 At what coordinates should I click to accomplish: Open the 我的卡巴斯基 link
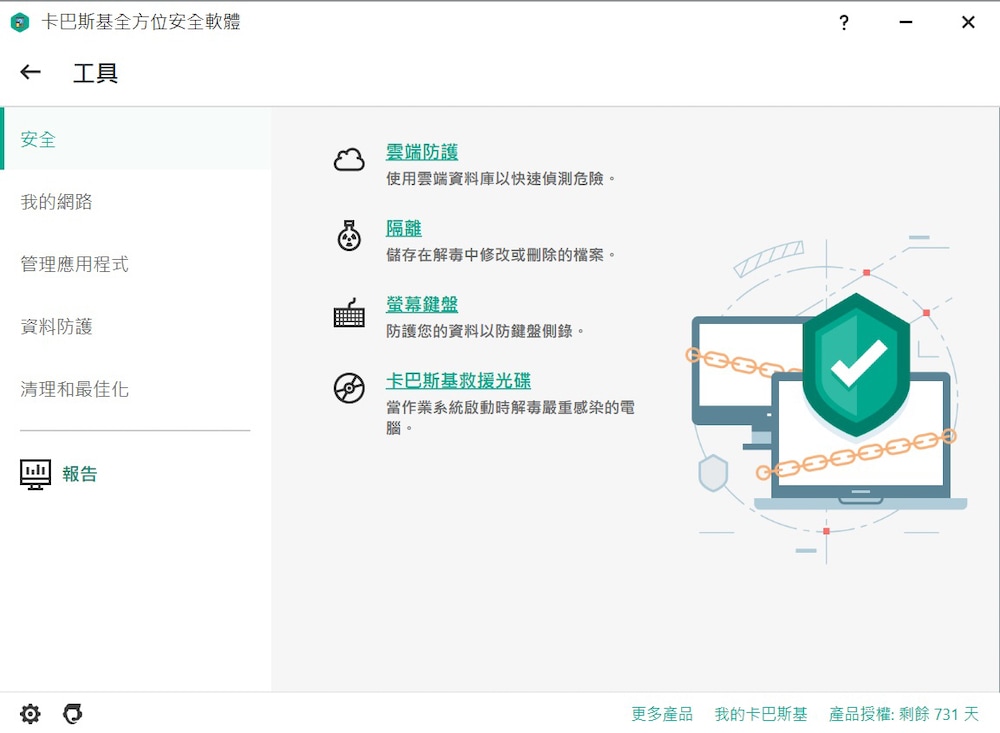(x=761, y=714)
